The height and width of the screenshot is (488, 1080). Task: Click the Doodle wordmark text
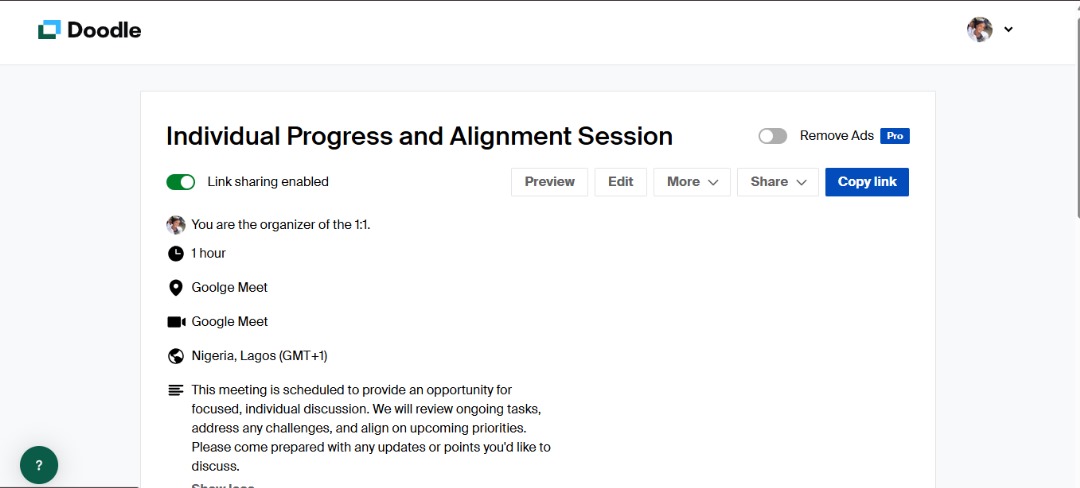tap(104, 30)
